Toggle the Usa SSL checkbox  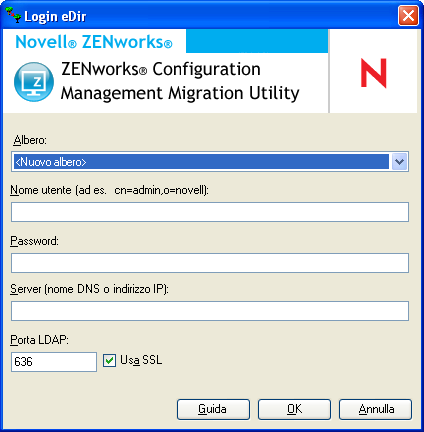tap(109, 360)
